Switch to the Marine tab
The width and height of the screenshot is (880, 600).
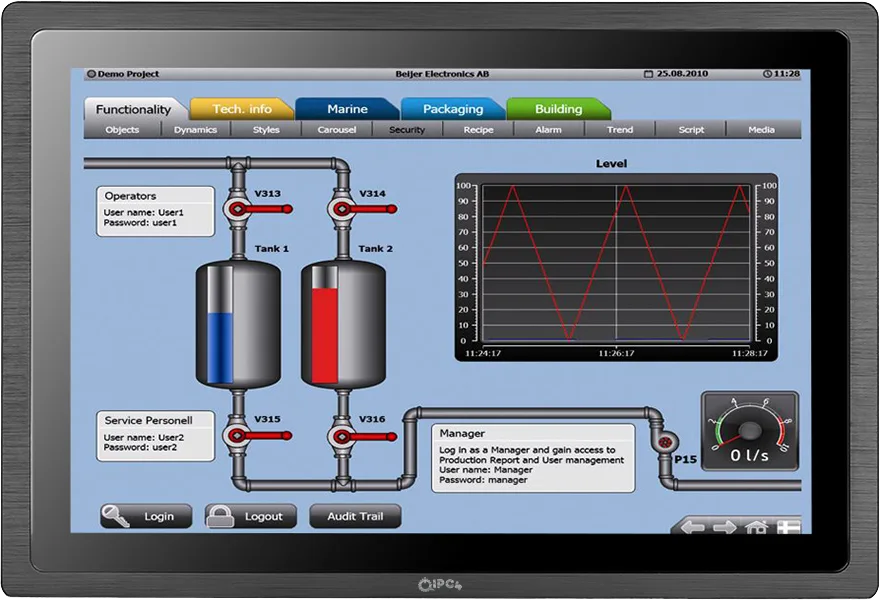point(347,109)
